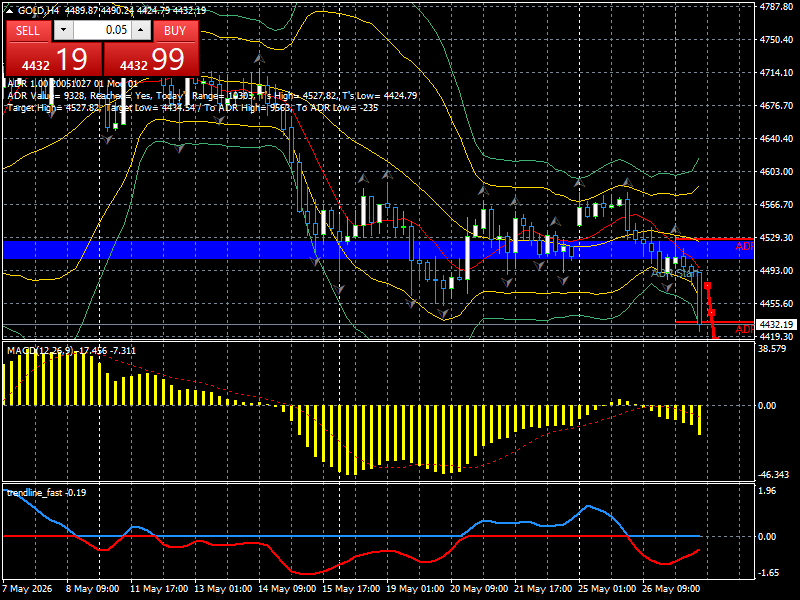Click the 7 May 2026 date label
The image size is (800, 600).
[28, 589]
